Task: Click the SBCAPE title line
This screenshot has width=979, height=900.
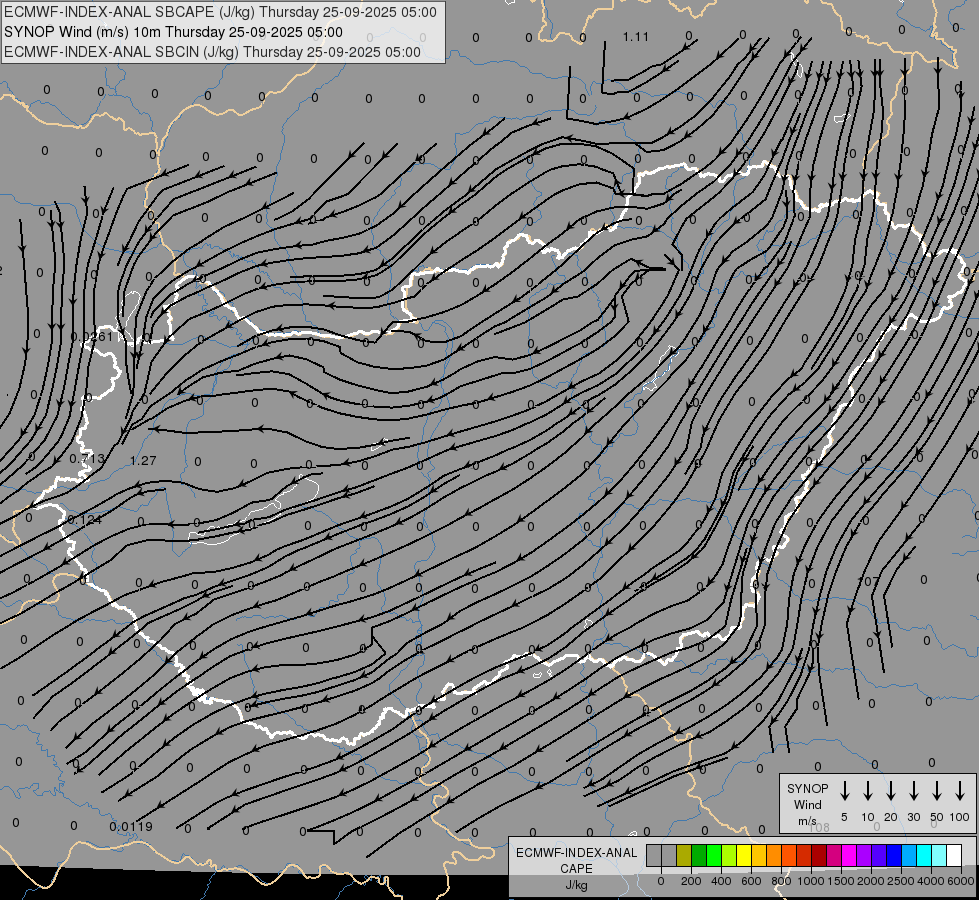Action: tap(220, 12)
